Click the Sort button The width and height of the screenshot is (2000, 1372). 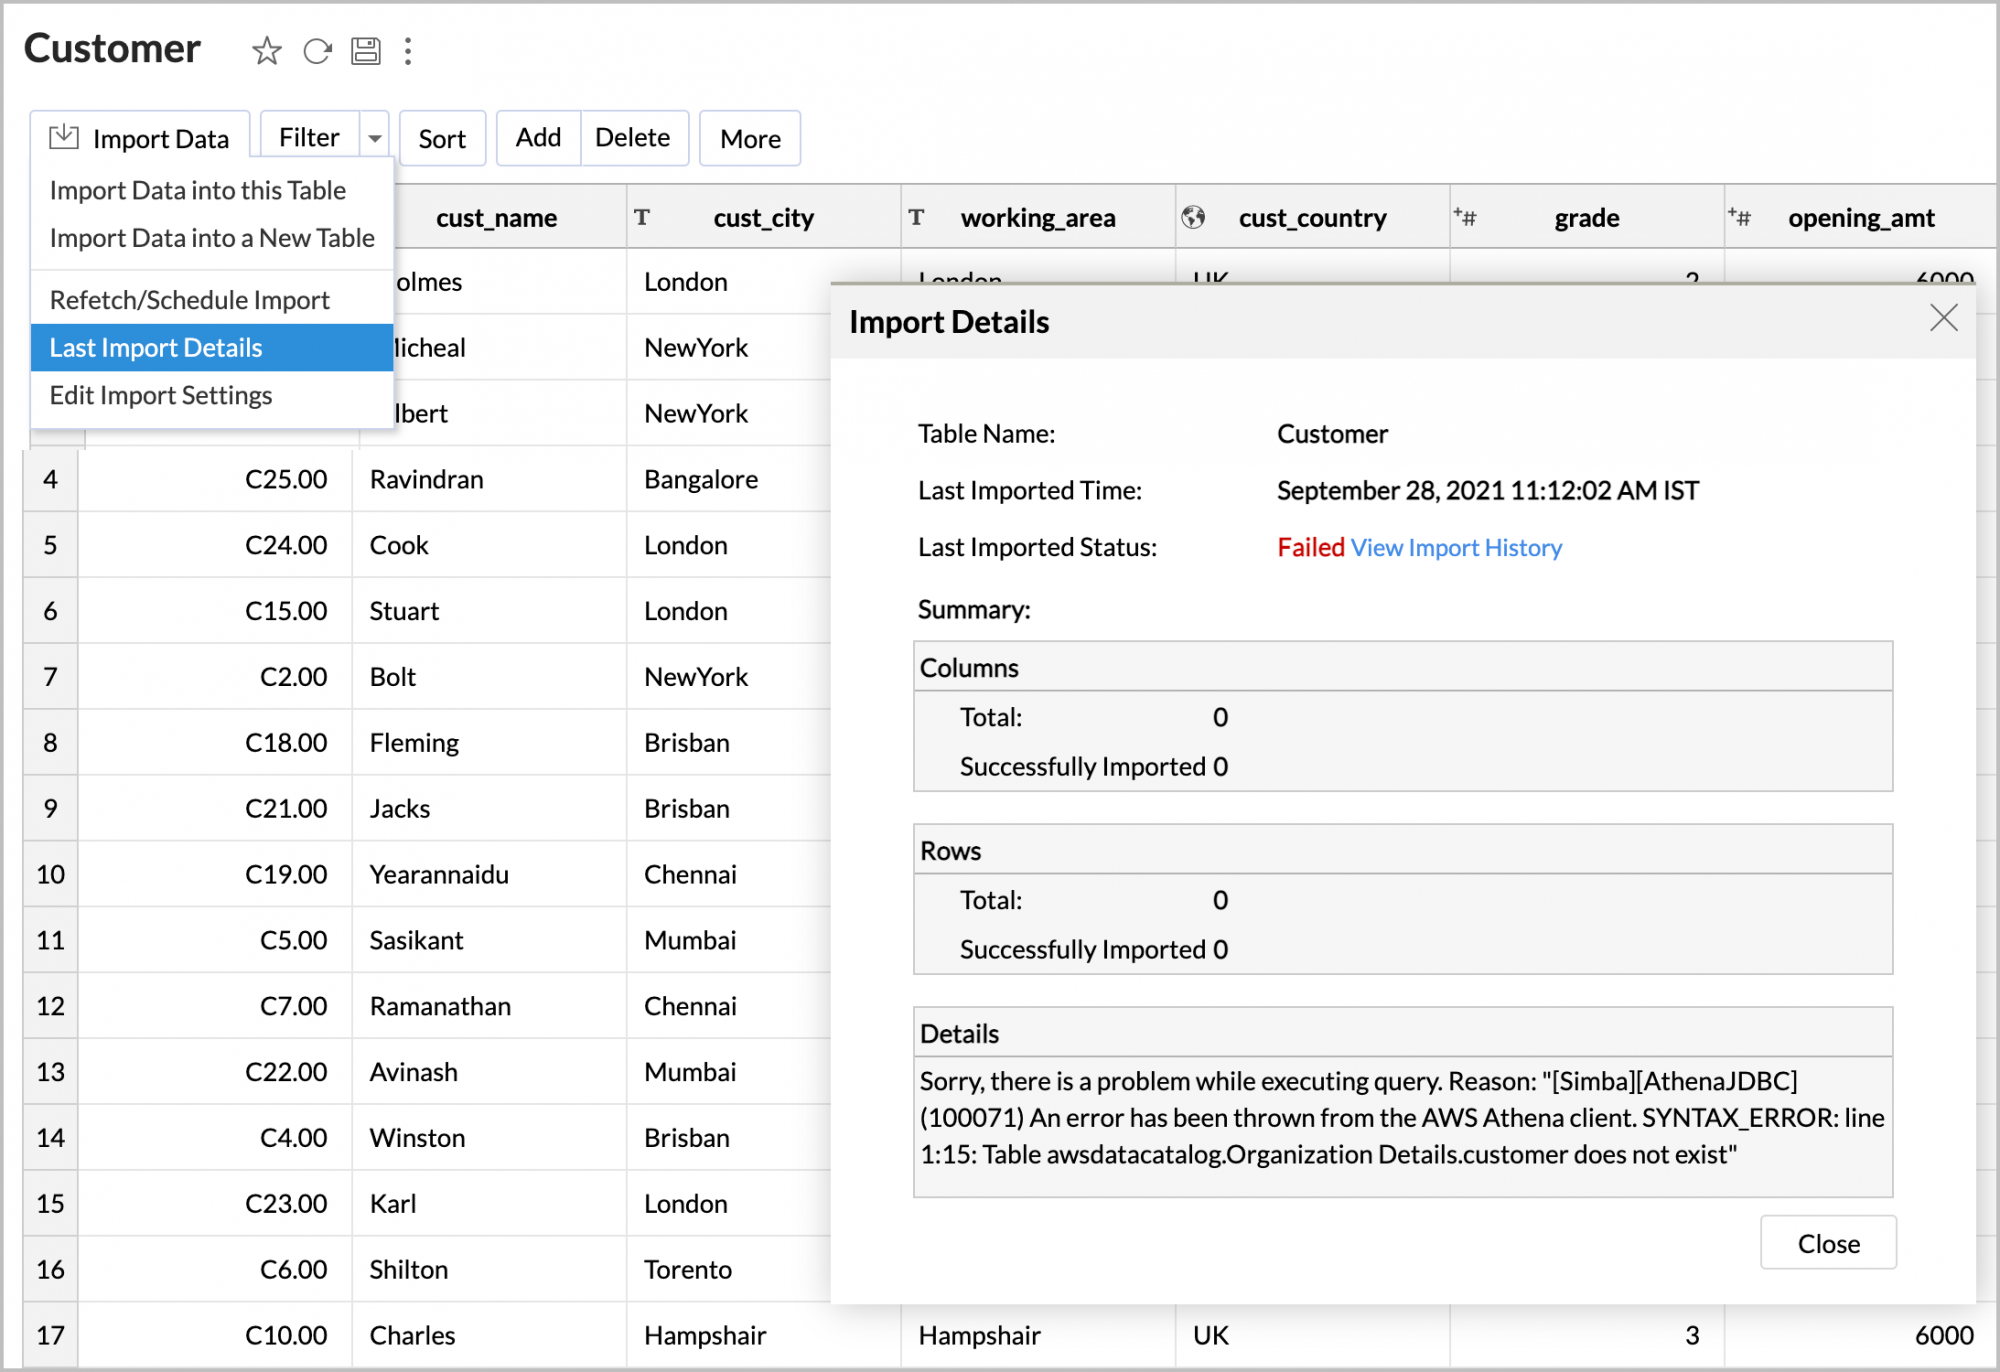pyautogui.click(x=442, y=138)
